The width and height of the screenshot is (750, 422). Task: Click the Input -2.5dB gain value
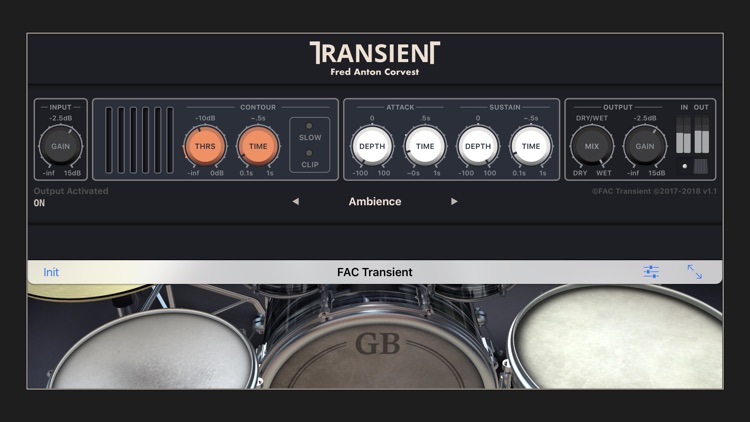(61, 118)
